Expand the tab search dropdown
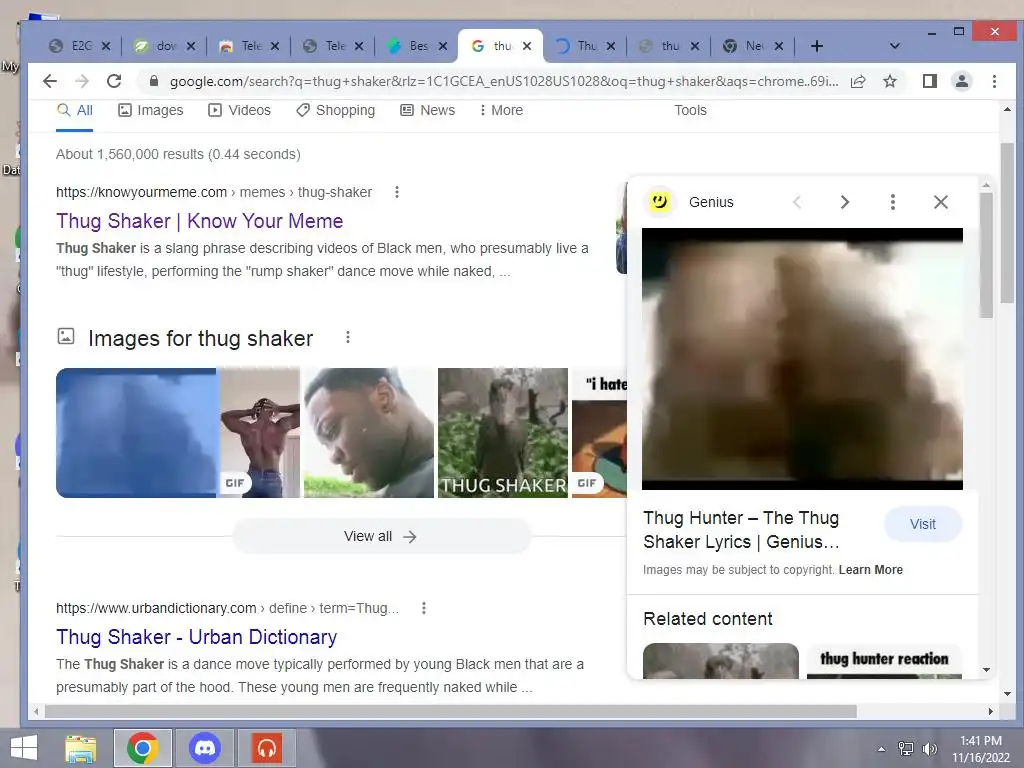This screenshot has height=768, width=1024. point(895,46)
